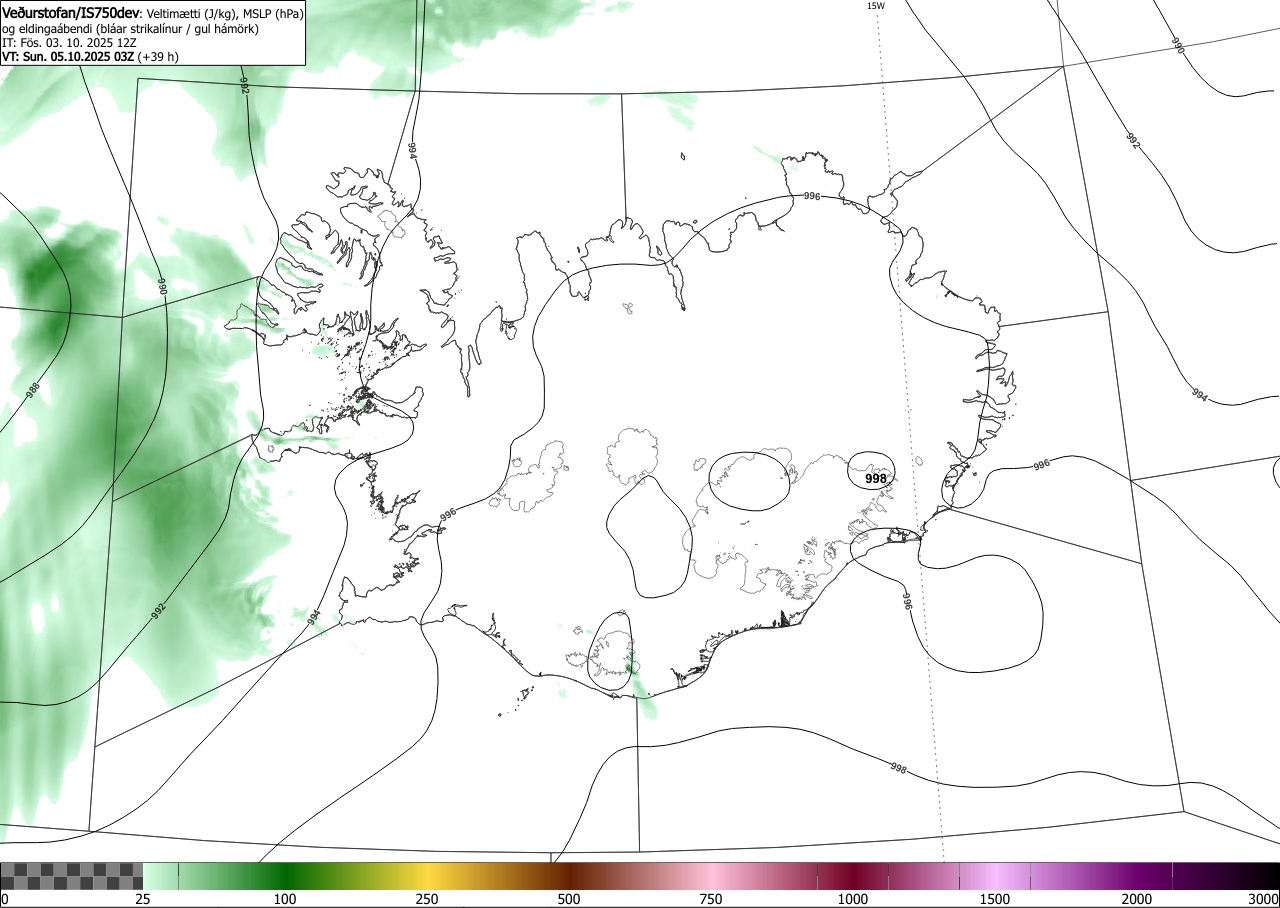Click the bold 998 pressure label over east Iceland

pos(875,479)
